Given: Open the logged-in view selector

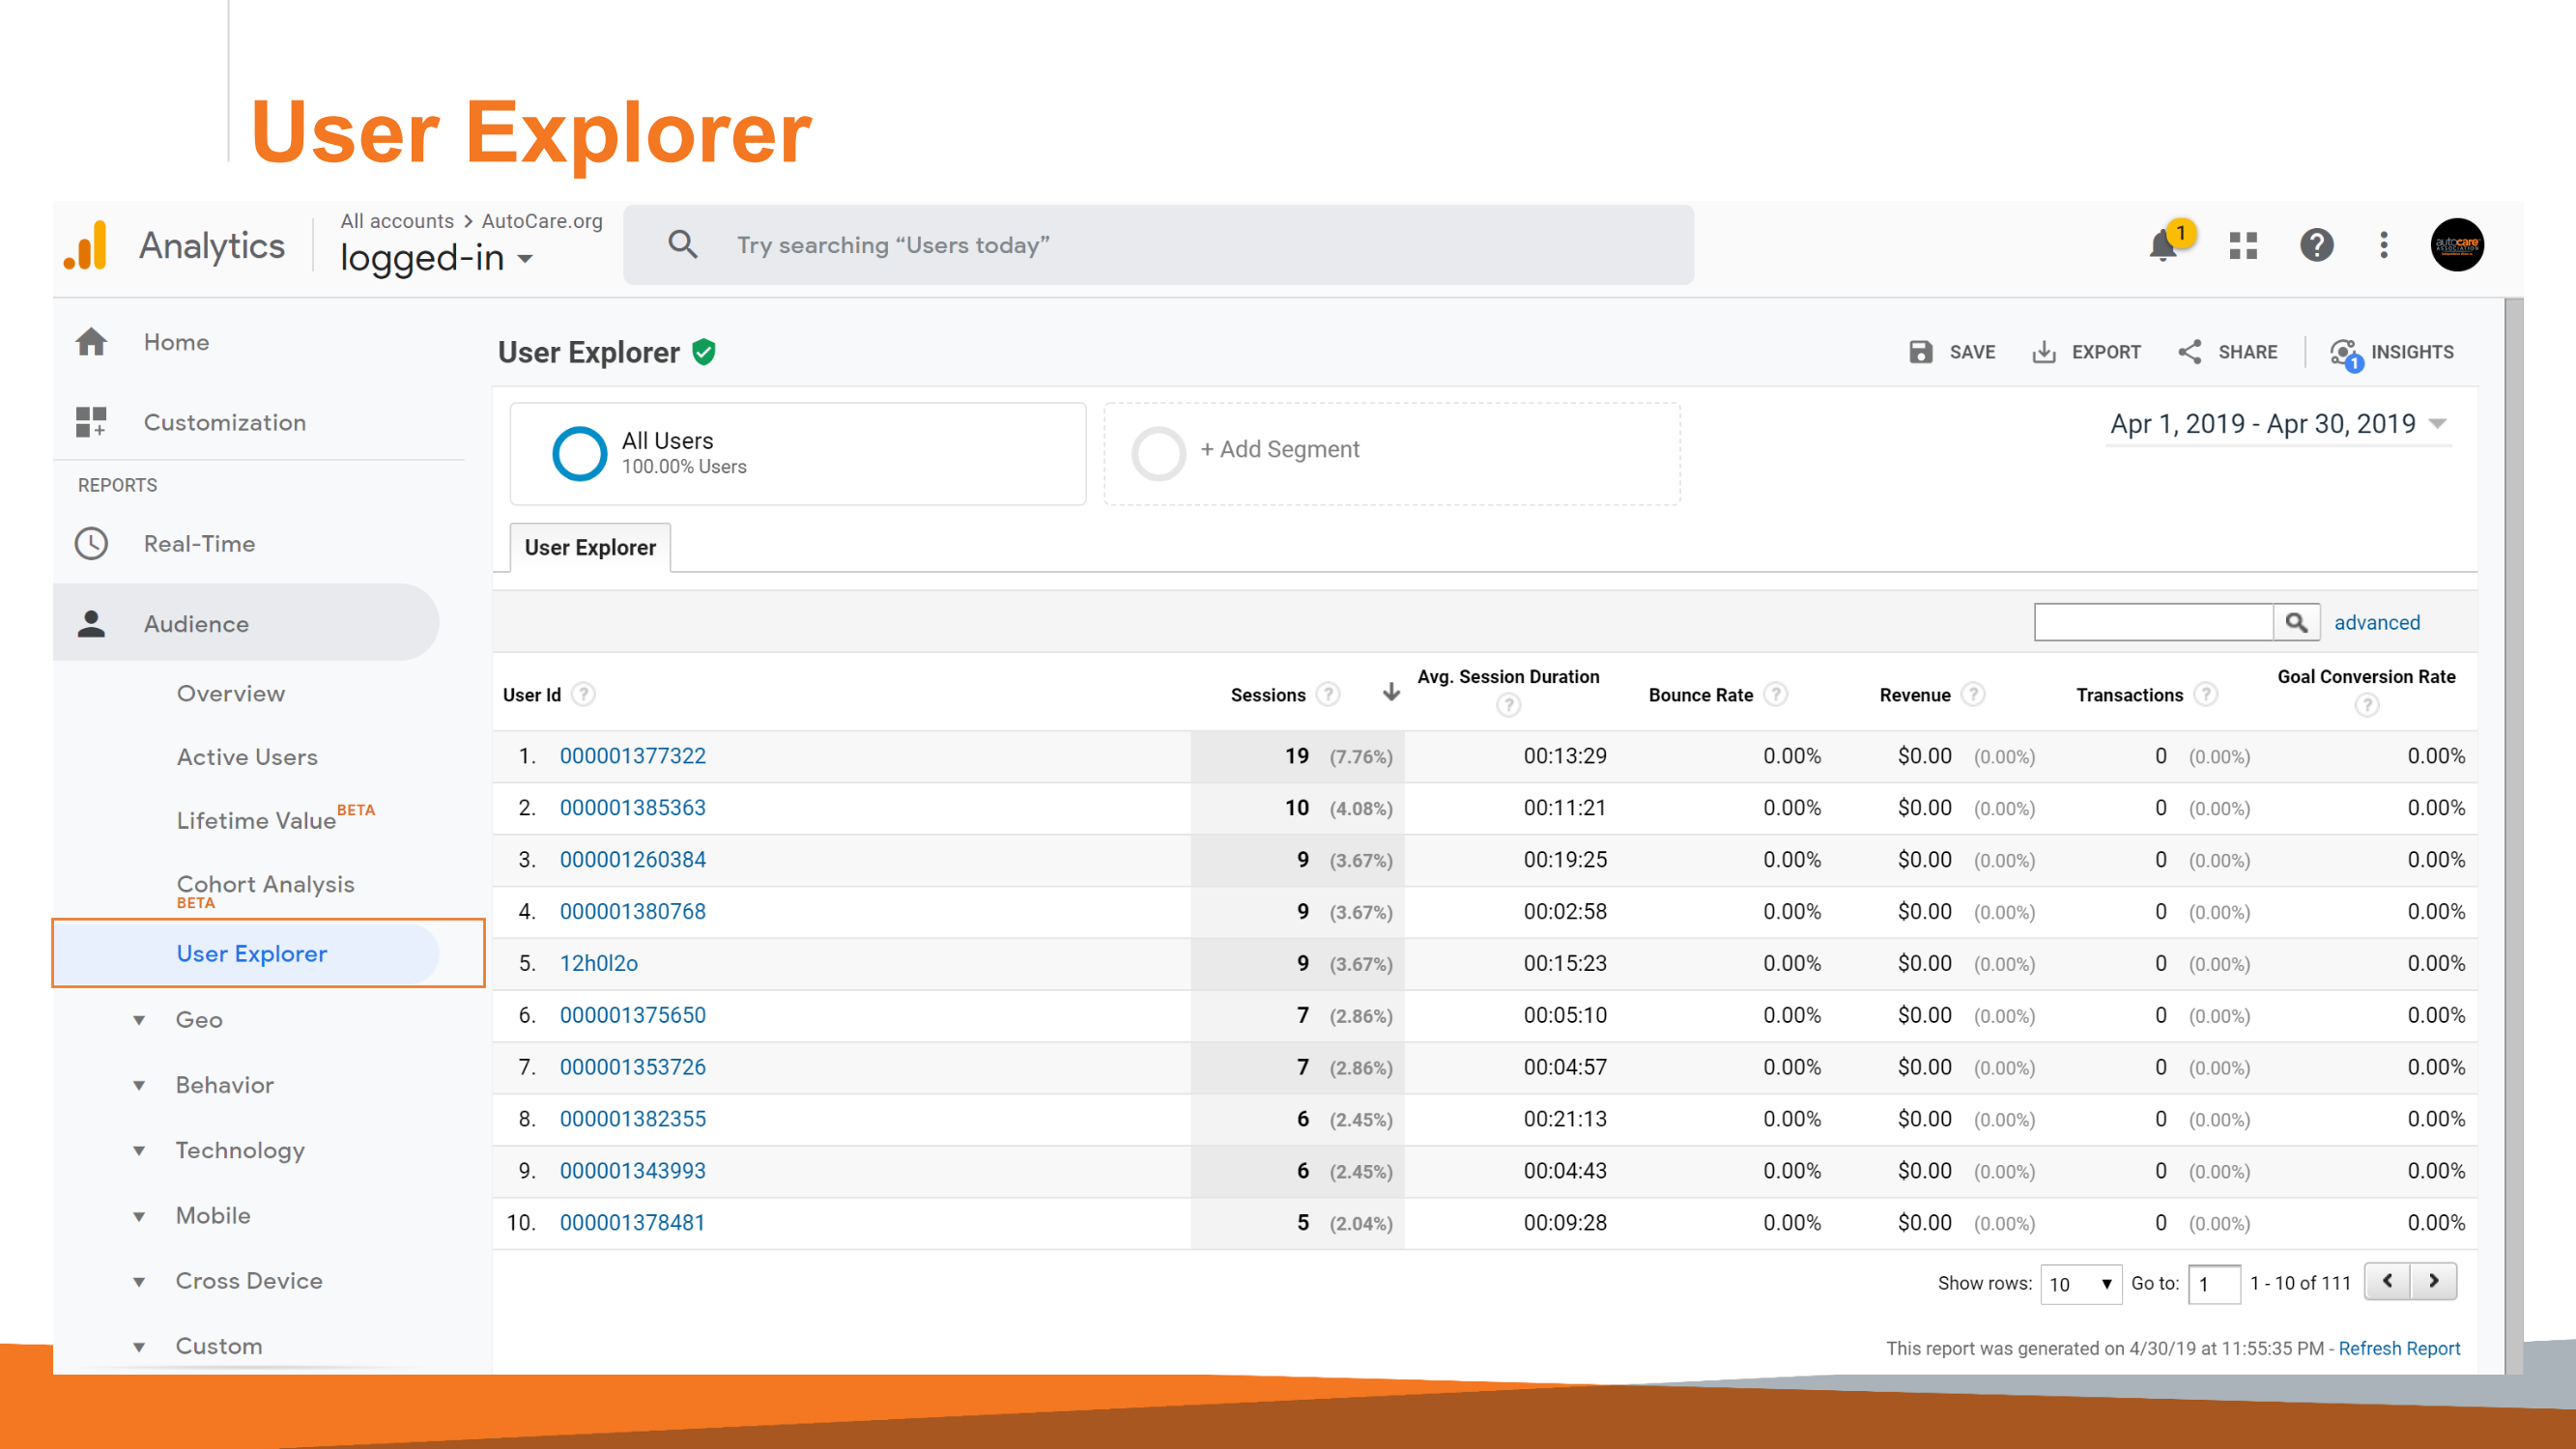Looking at the screenshot, I should click(x=436, y=259).
